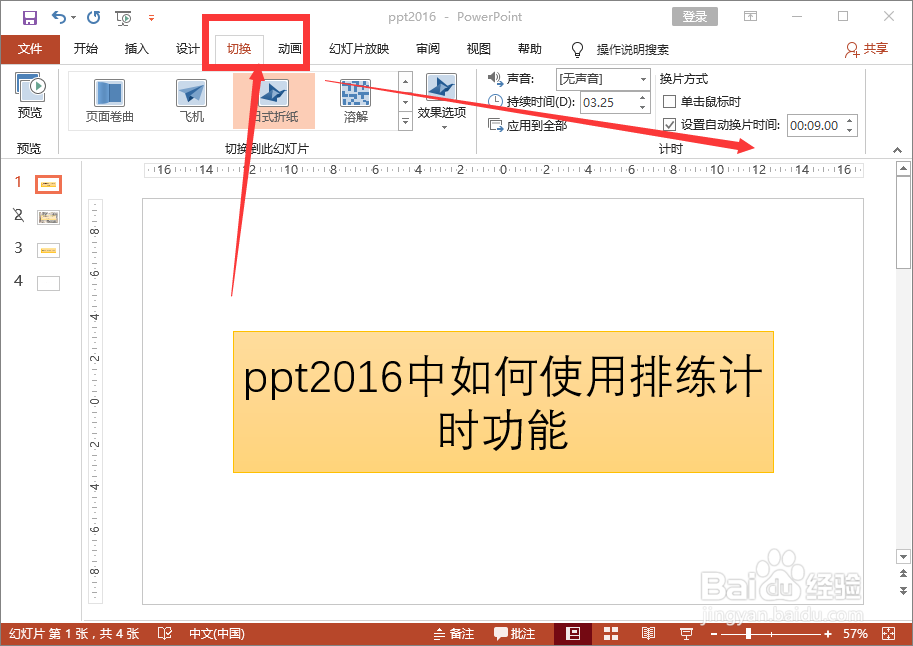Switch to Normal view icon
Image resolution: width=913 pixels, height=646 pixels.
coord(573,634)
